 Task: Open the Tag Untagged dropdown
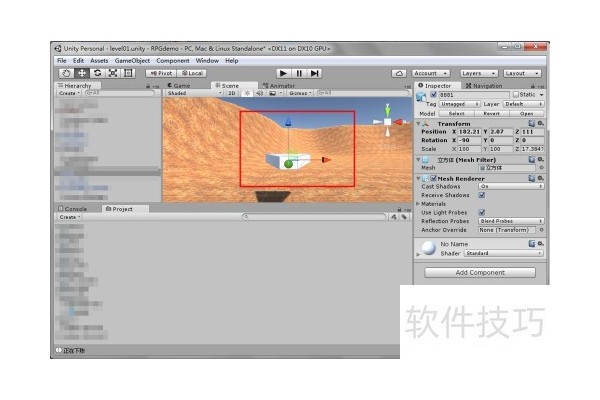click(x=460, y=104)
